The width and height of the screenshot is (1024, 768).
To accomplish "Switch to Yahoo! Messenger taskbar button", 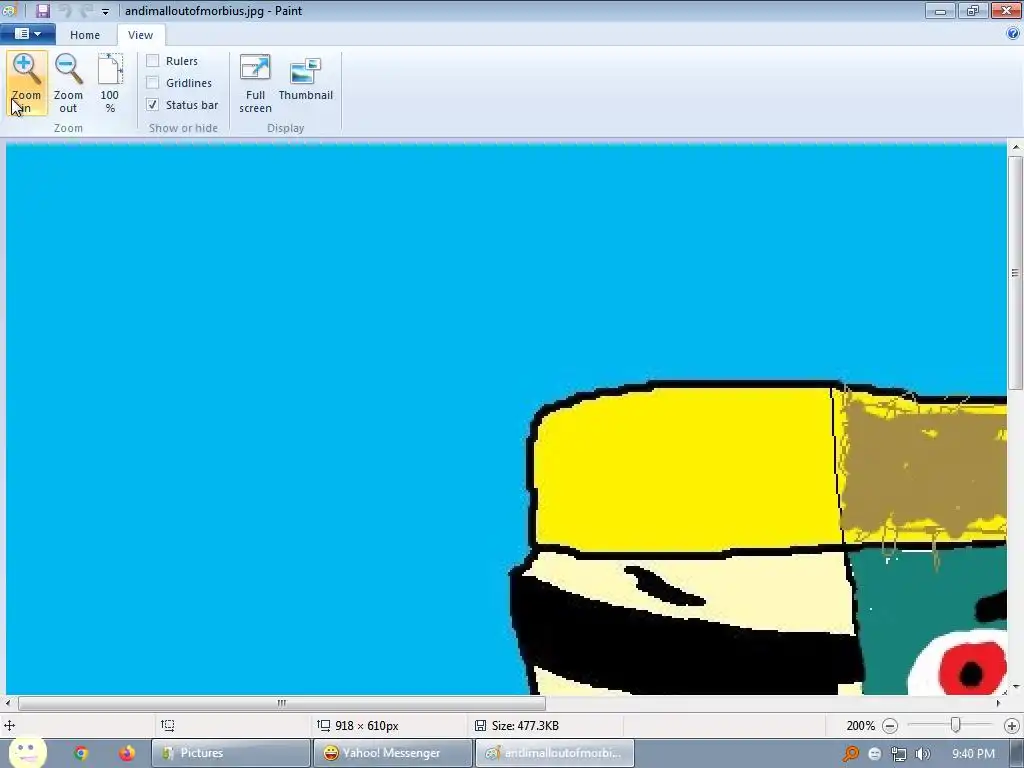I will 392,753.
